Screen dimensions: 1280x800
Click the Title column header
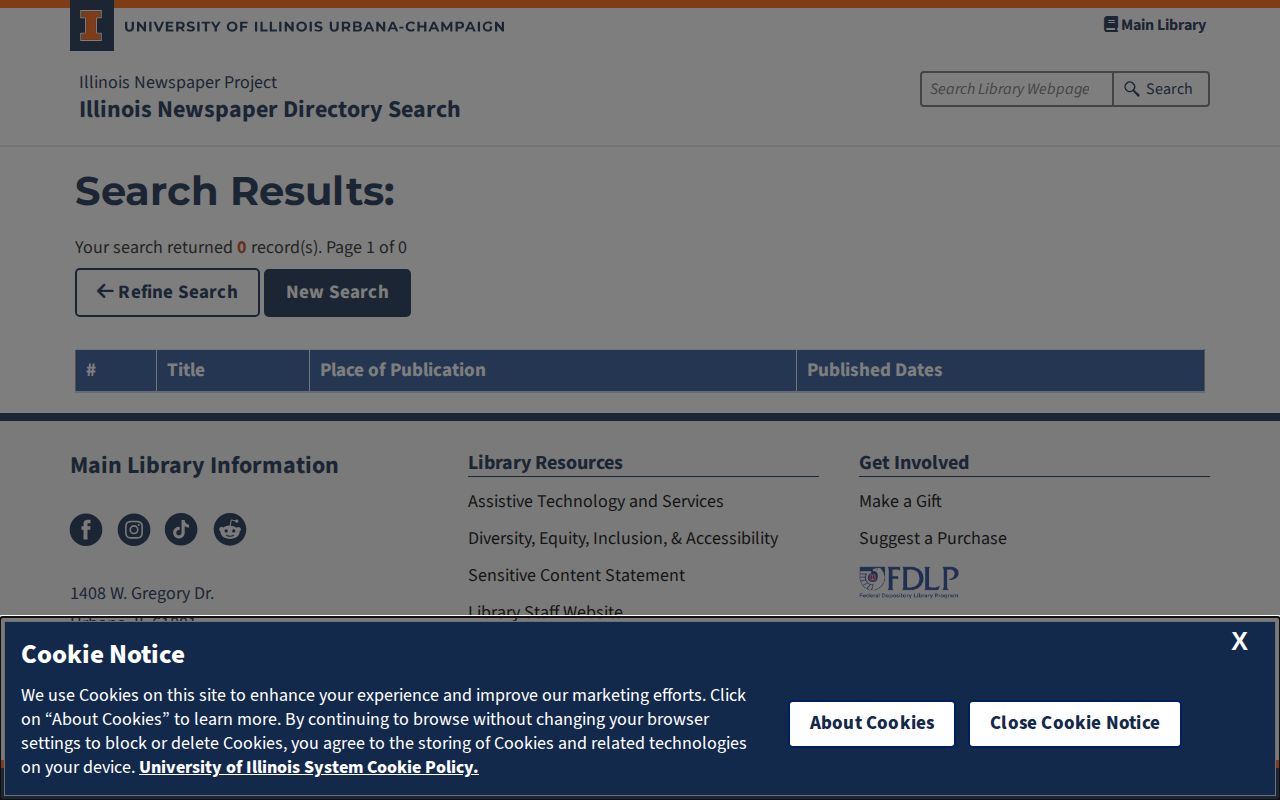coord(233,370)
